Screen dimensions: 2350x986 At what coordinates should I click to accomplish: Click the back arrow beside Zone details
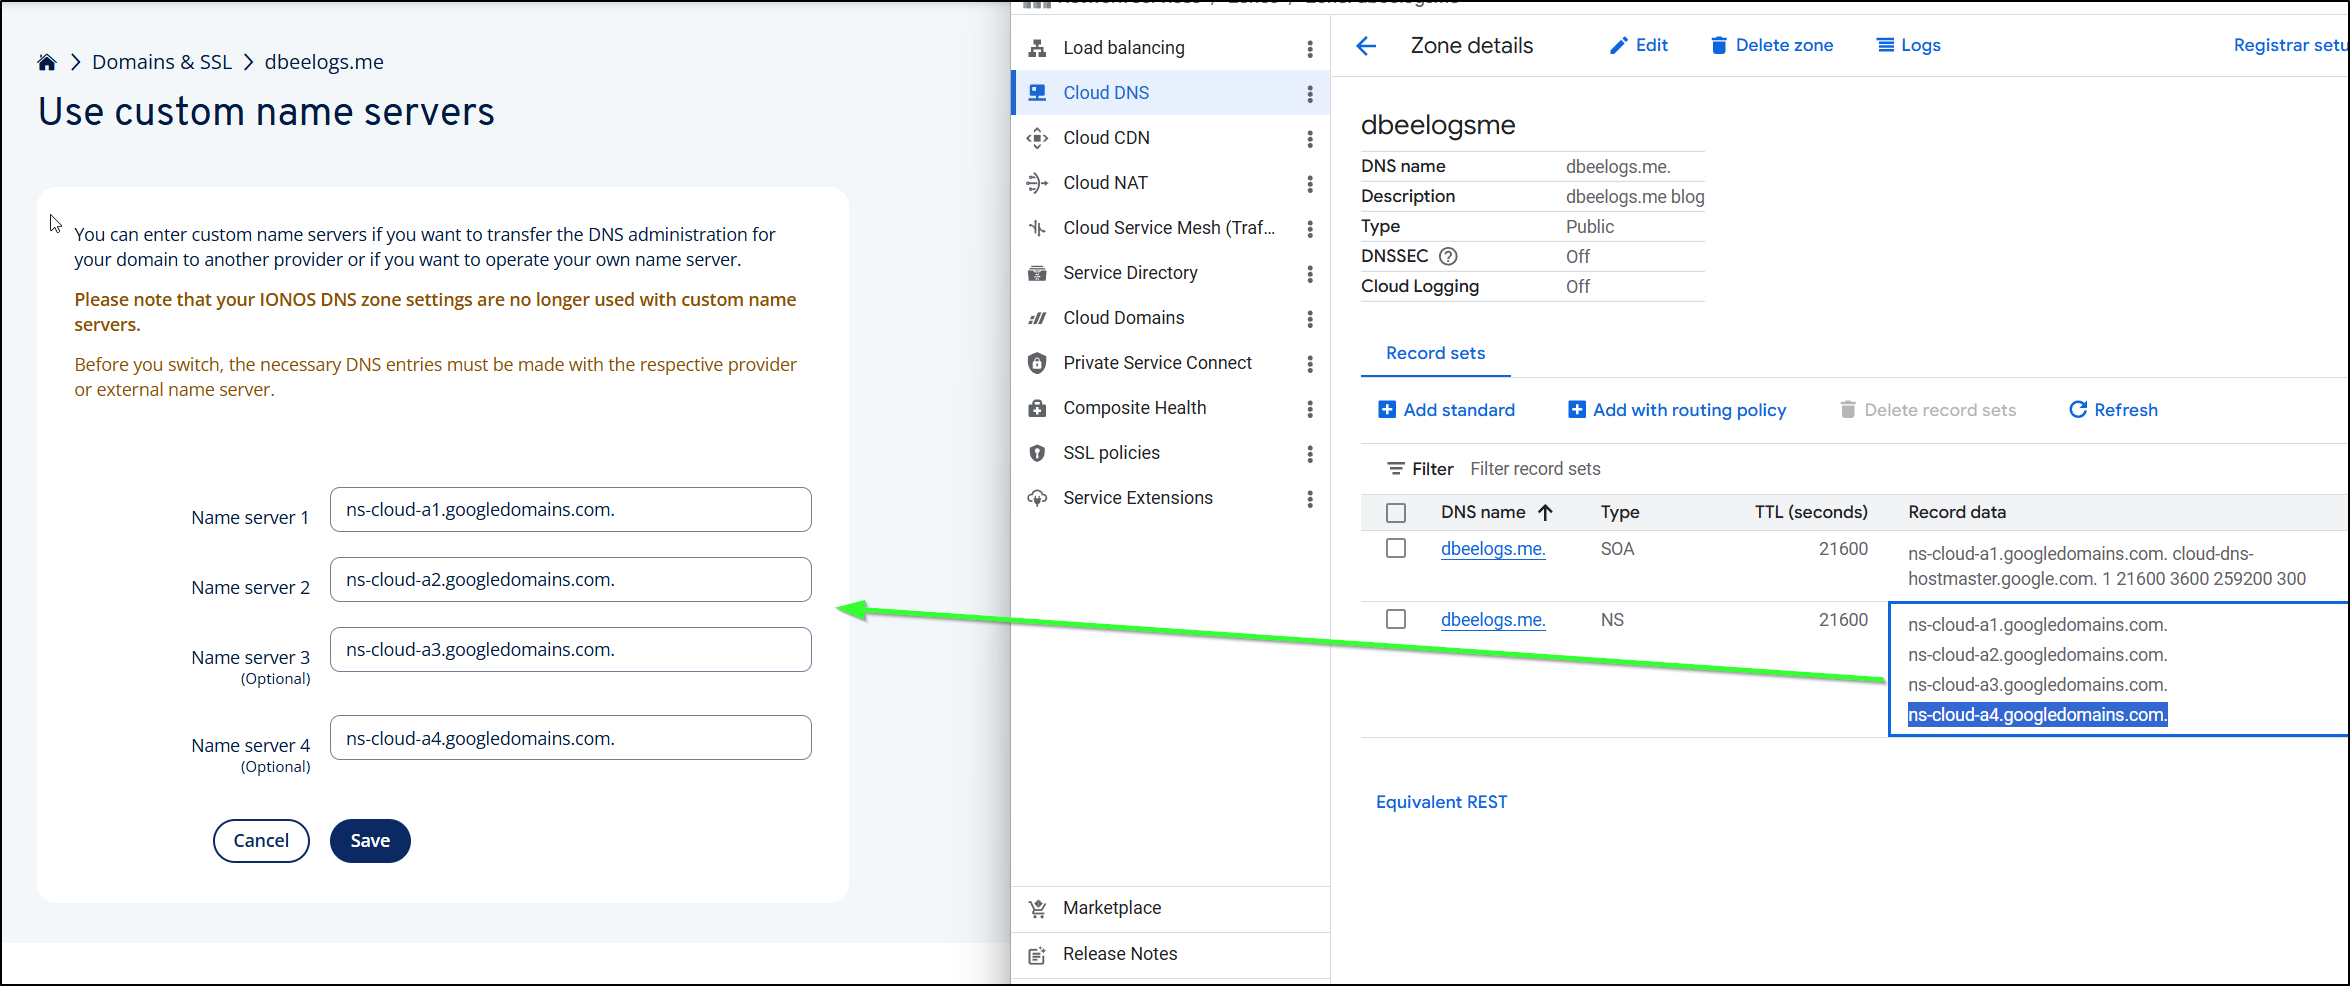click(x=1366, y=46)
